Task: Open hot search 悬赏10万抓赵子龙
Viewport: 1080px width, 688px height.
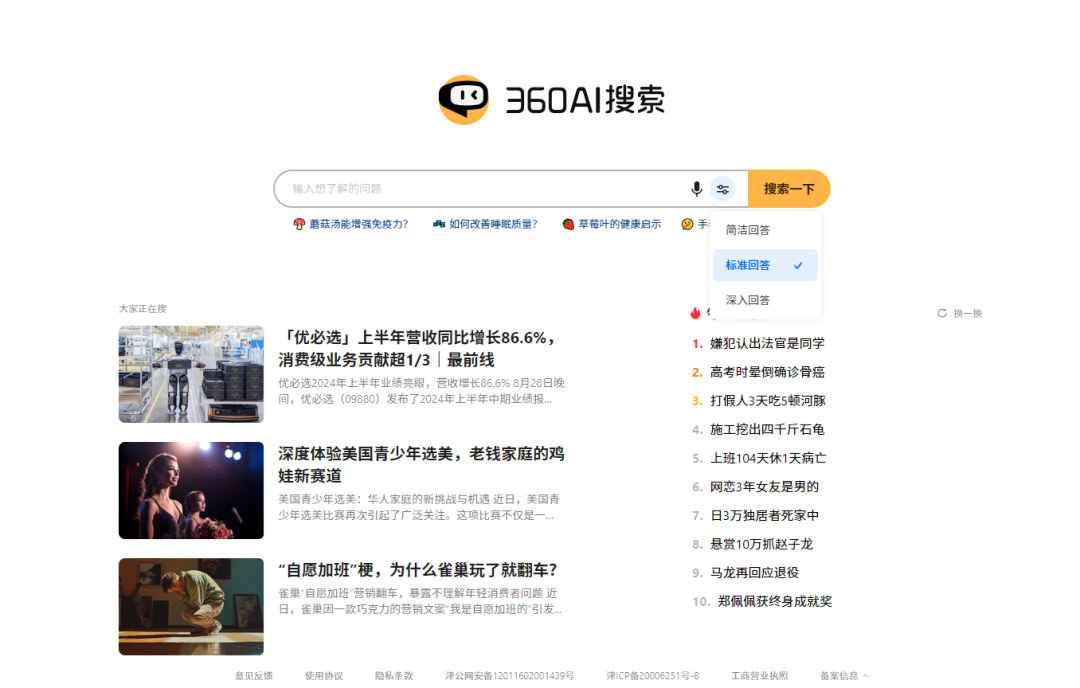Action: pos(762,545)
